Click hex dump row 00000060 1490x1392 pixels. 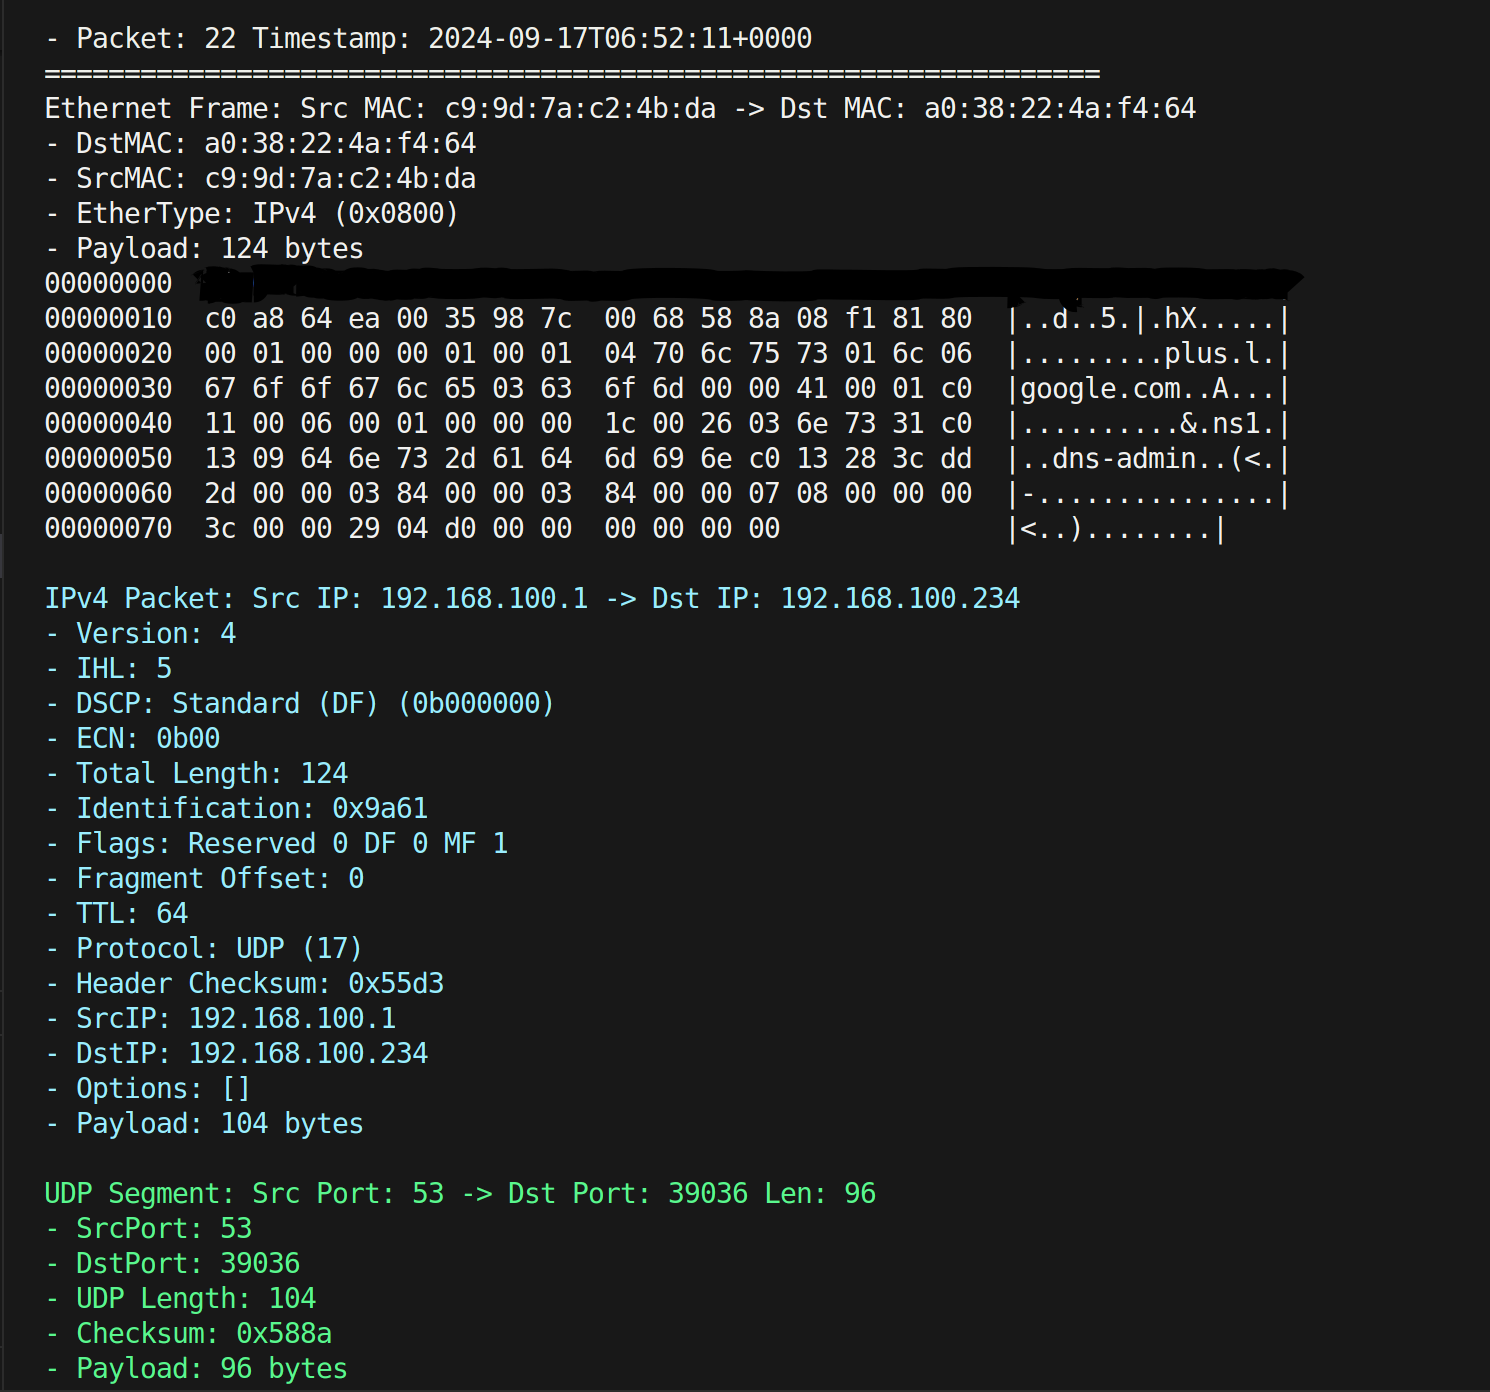pos(667,494)
